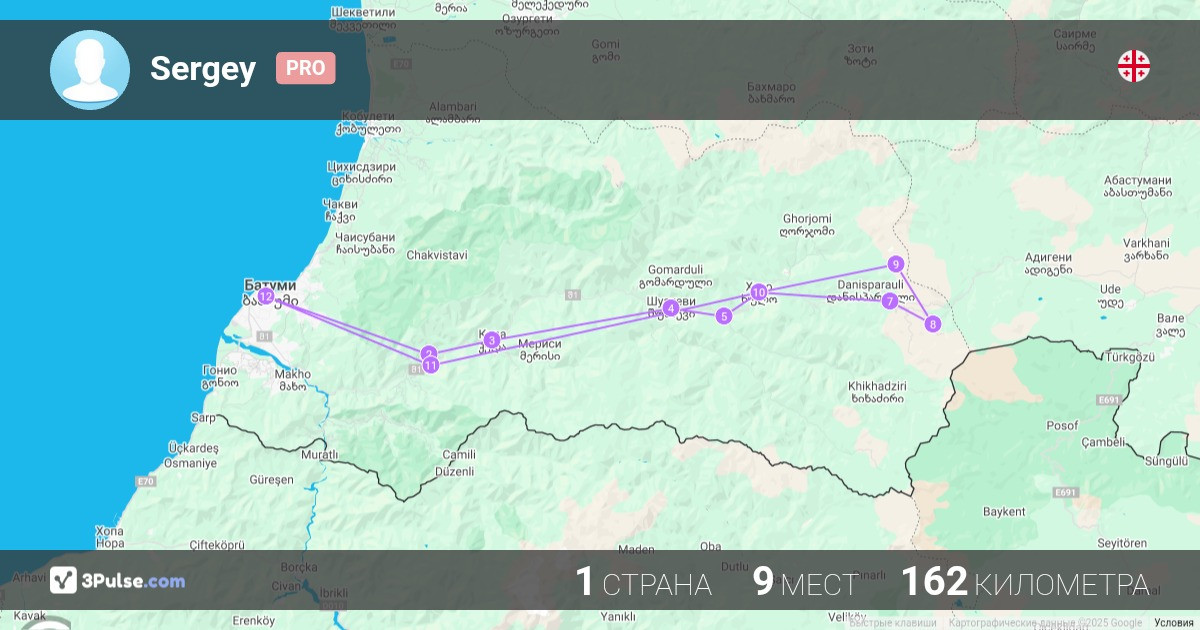1200x630 pixels.
Task: Click the Sergey username heading
Action: [203, 69]
